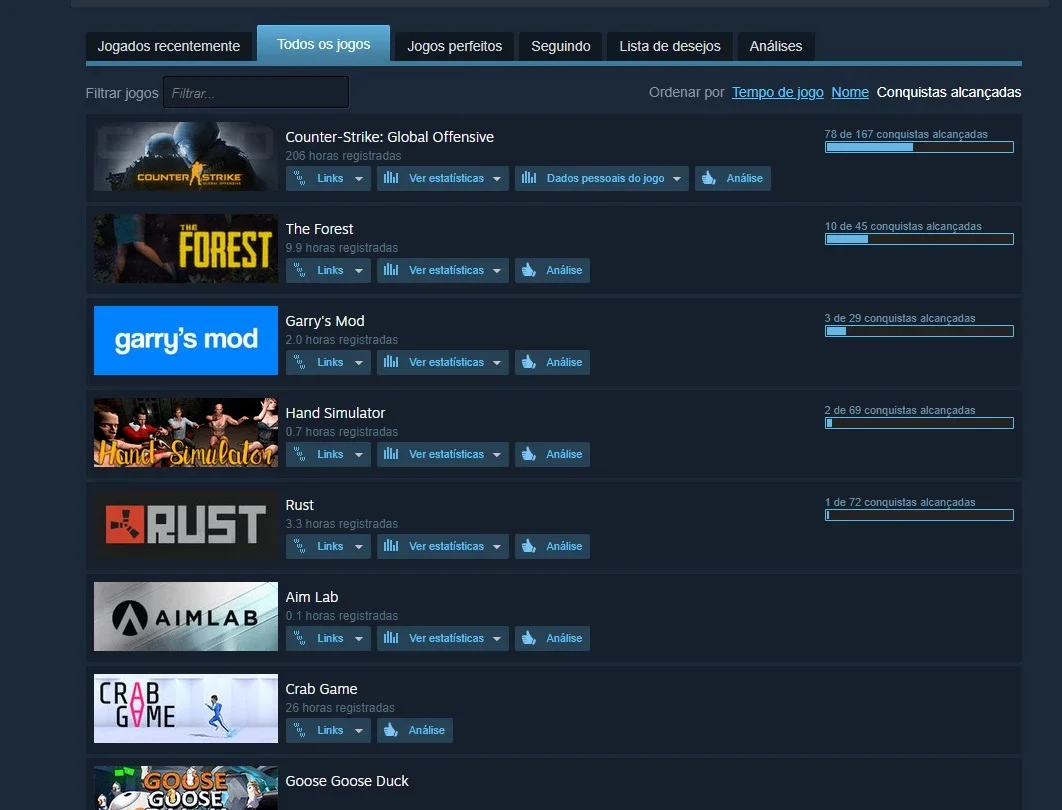
Task: Click the bar-chart icon in Hand Simulator Ver estatísticas
Action: point(391,454)
